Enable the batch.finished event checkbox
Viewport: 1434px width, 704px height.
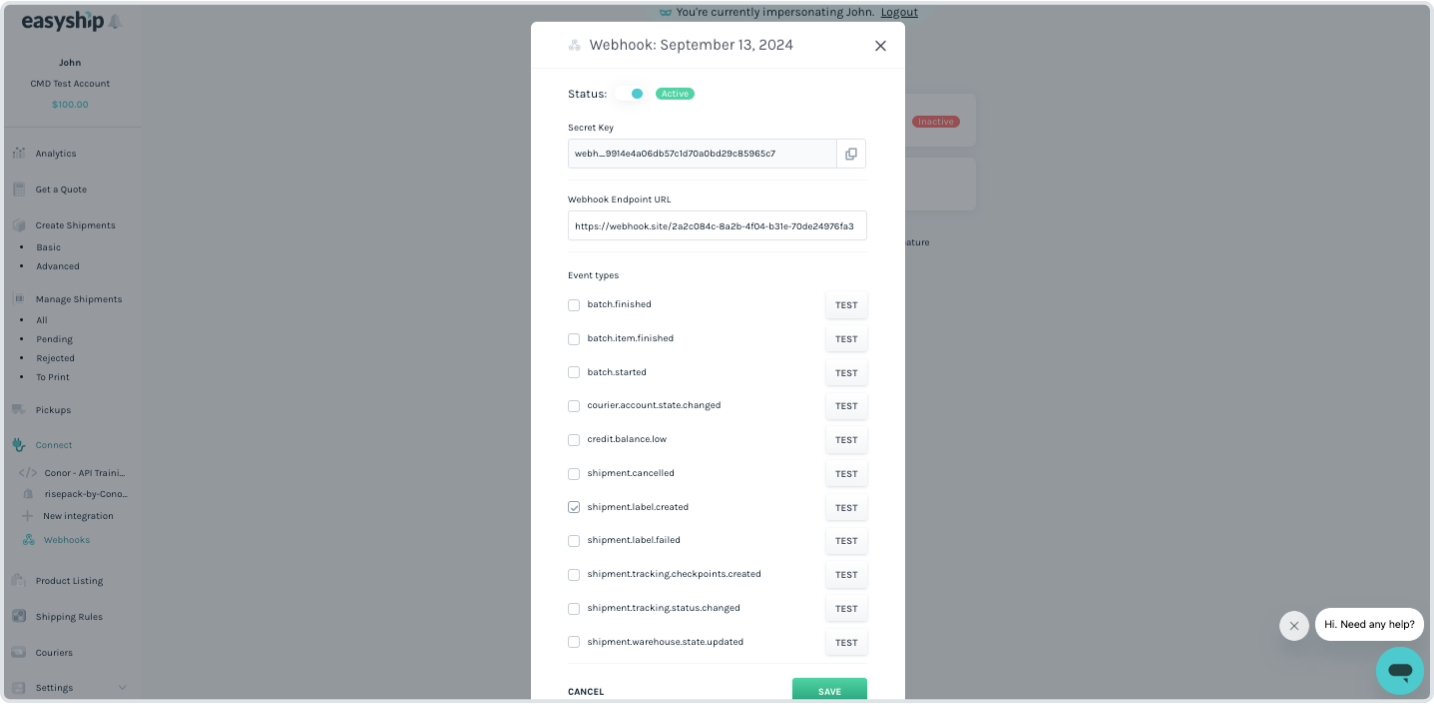574,305
